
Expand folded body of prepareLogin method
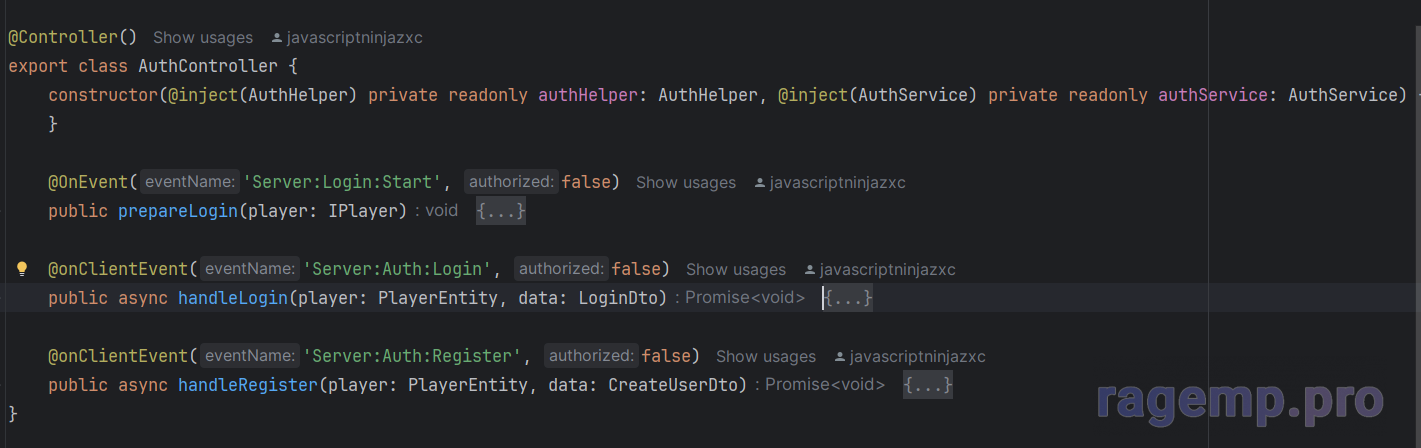[501, 211]
